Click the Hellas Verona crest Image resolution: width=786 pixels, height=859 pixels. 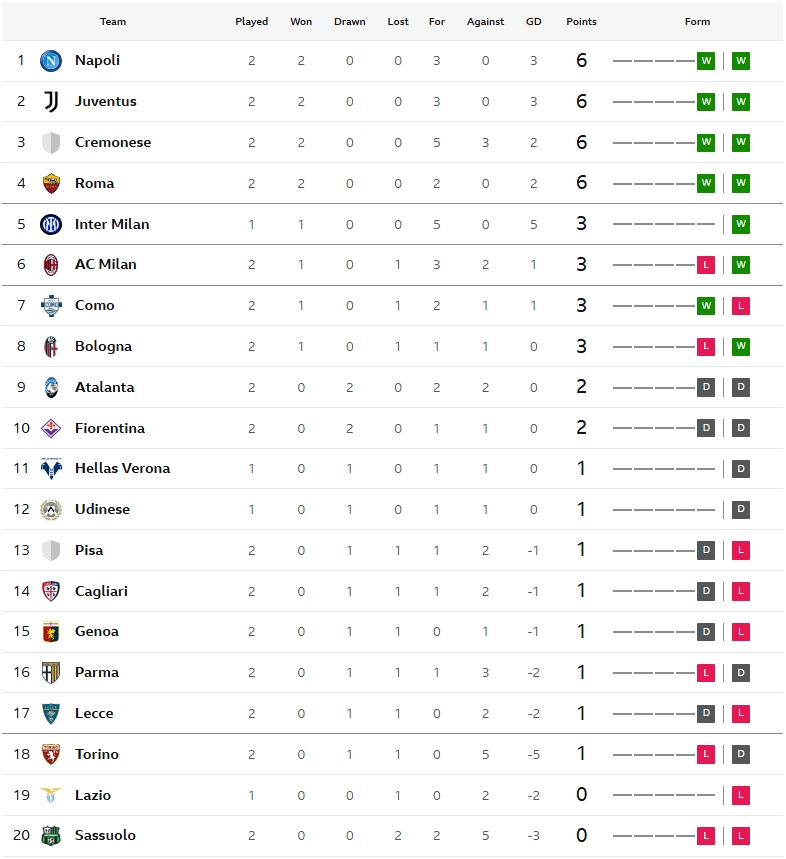coord(51,469)
